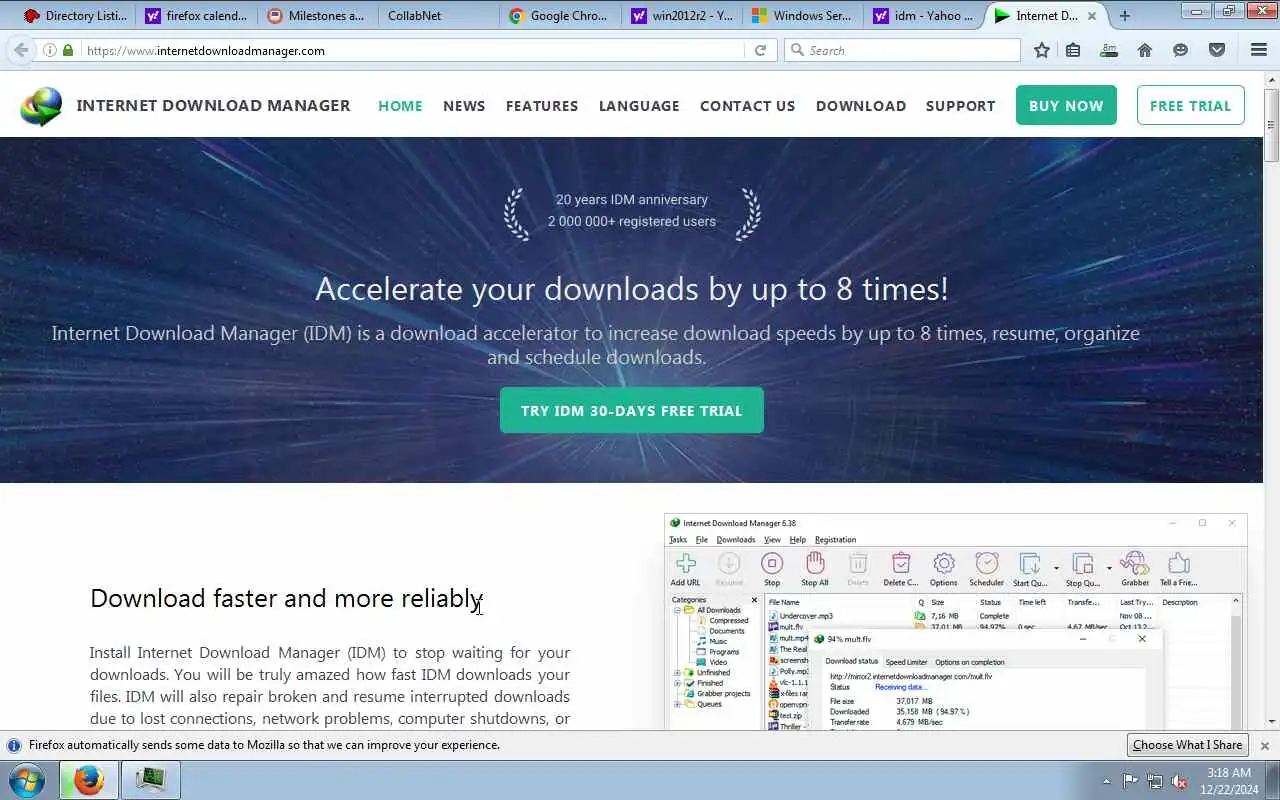Open the CONTACT US page
Image resolution: width=1280 pixels, height=800 pixels.
[748, 106]
